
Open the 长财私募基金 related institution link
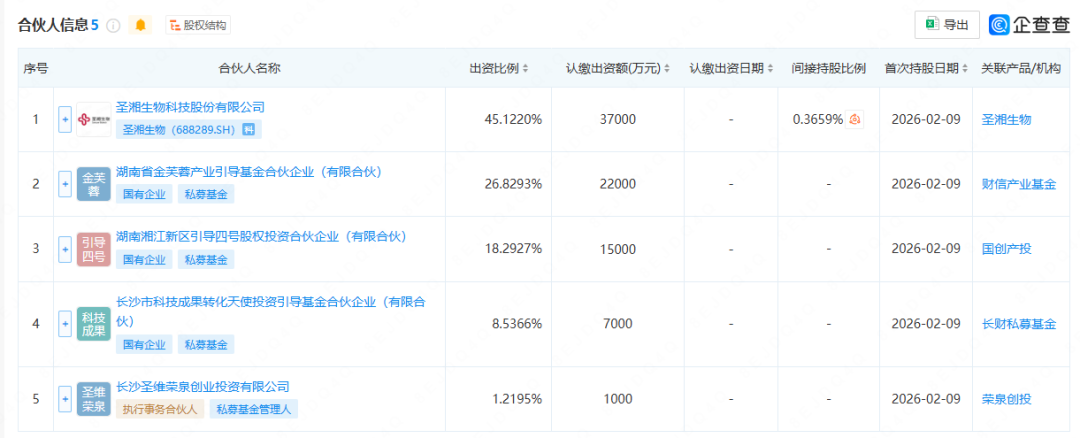[x=1019, y=324]
